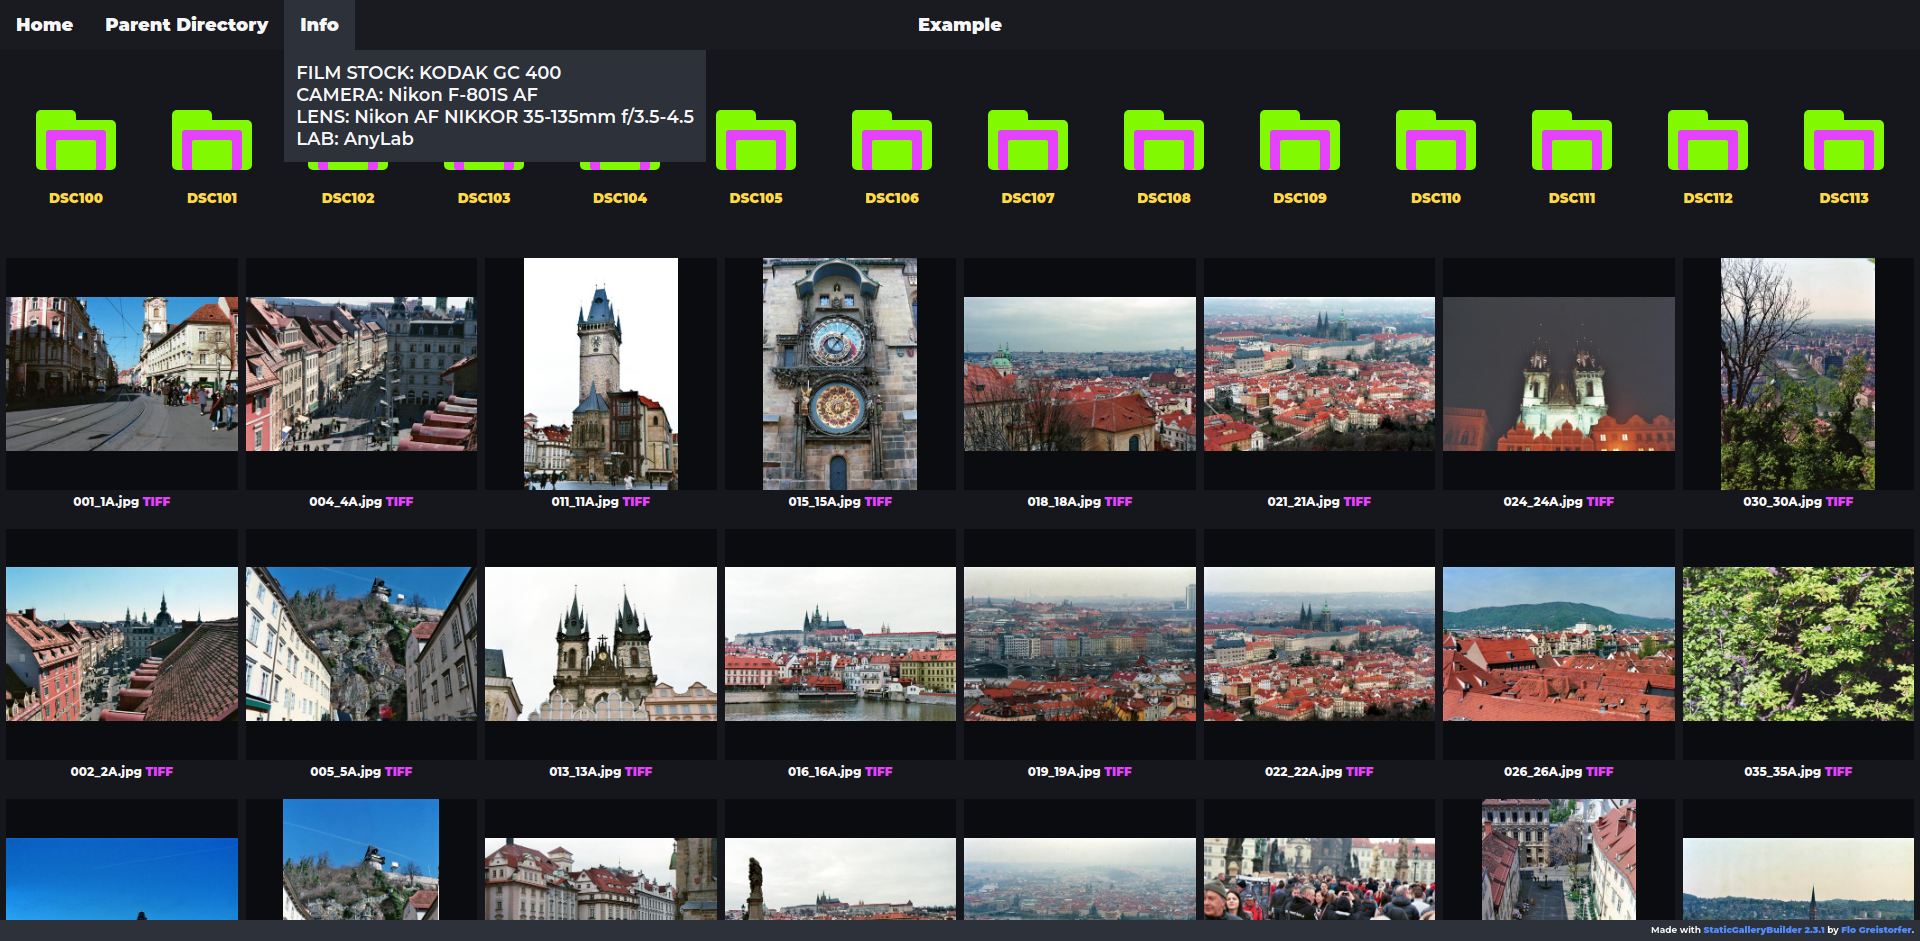
Task: Open TIFF link for 015_15A.jpg
Action: [x=878, y=502]
